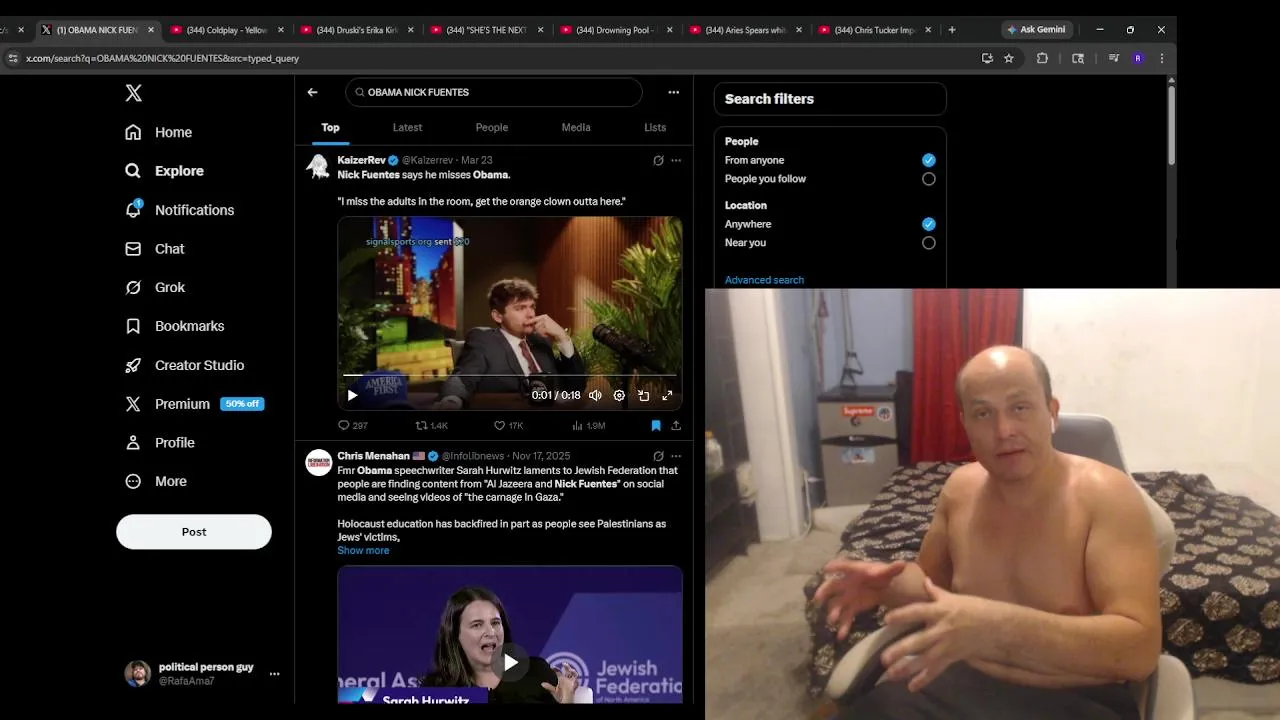The height and width of the screenshot is (720, 1280).
Task: Bookmark this page with star icon
Action: pos(1009,58)
